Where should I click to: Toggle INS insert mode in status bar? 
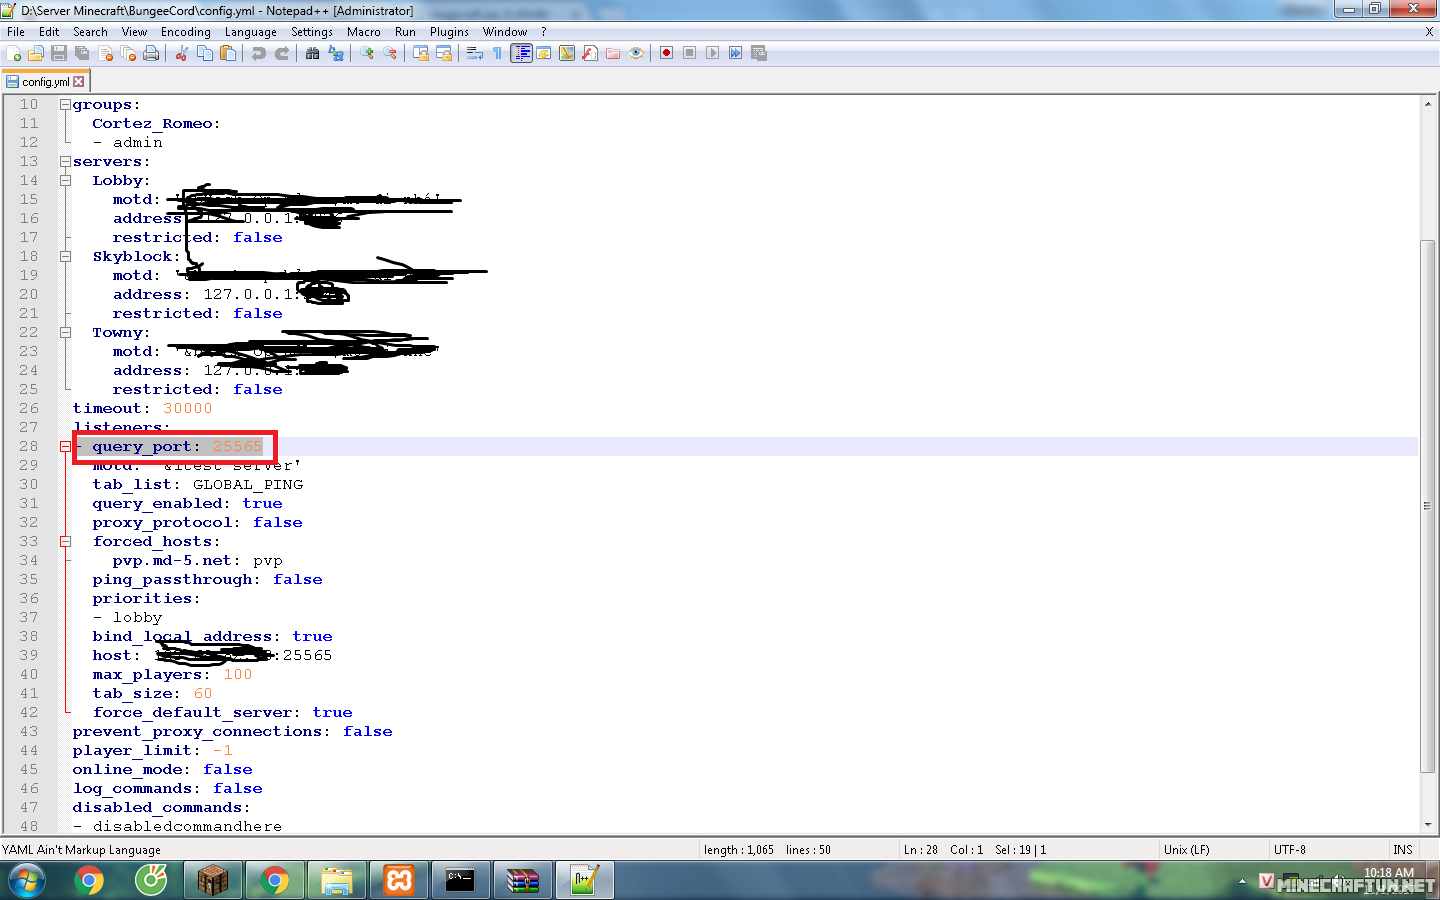coord(1403,850)
